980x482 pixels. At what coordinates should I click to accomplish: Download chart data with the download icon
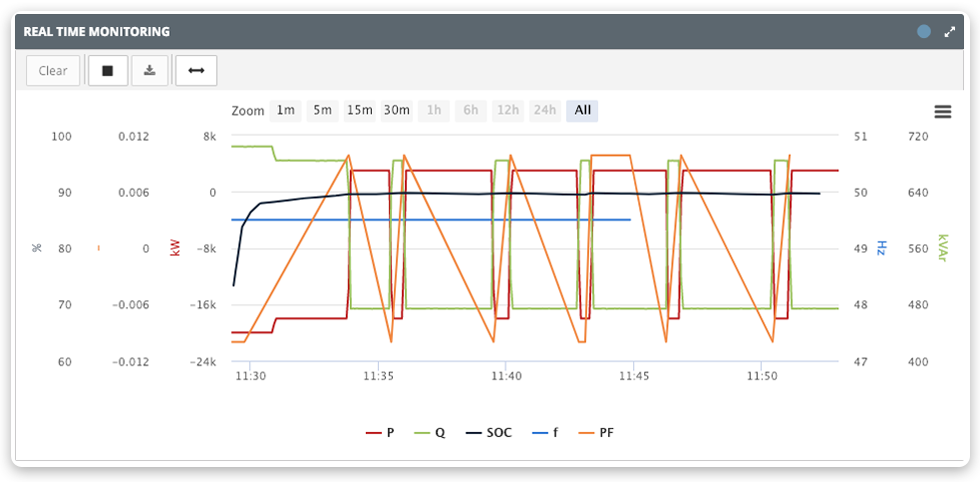pos(149,71)
